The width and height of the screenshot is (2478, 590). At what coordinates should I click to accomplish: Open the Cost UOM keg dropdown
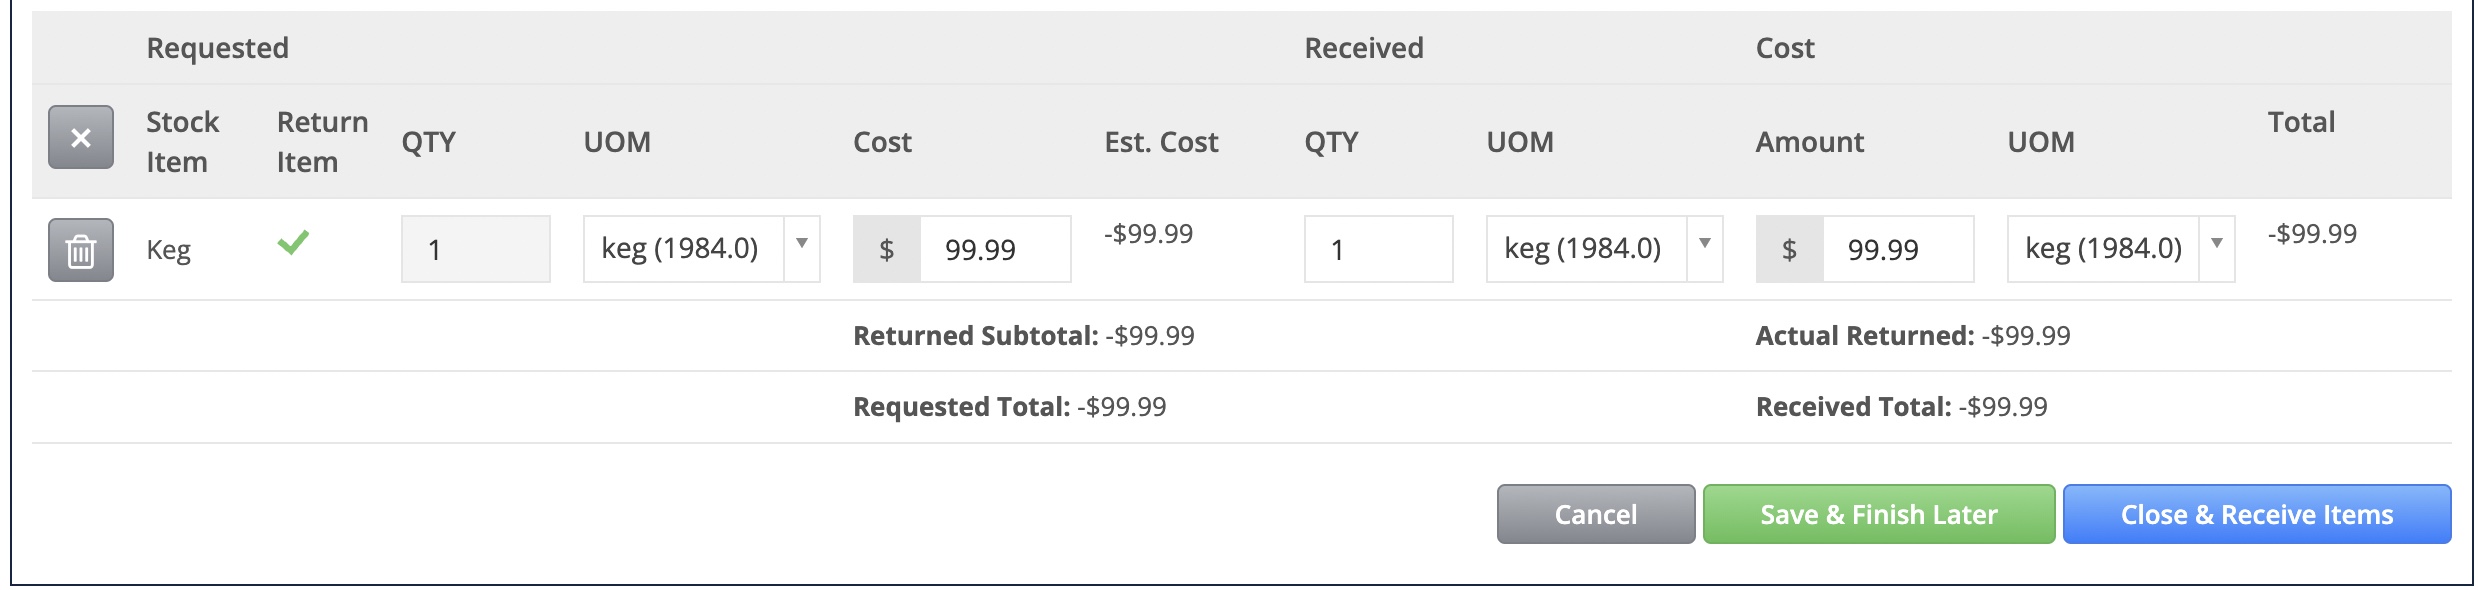(2121, 249)
